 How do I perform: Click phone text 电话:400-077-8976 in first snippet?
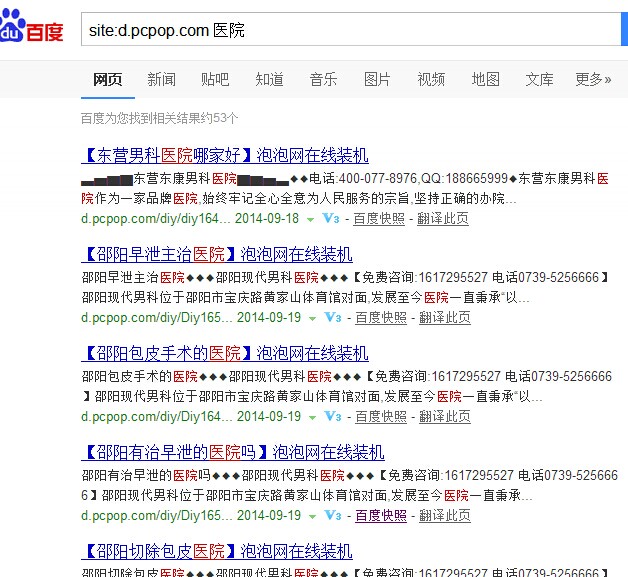click(363, 178)
